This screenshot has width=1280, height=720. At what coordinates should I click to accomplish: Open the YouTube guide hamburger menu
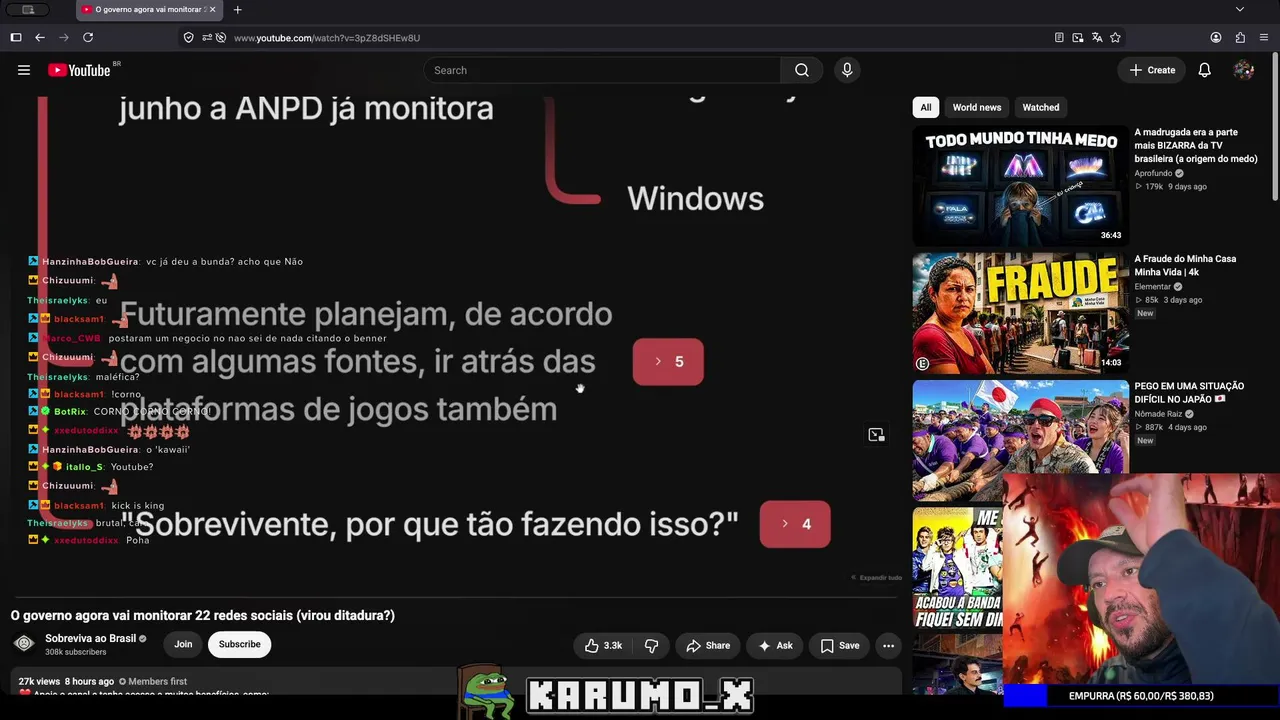(24, 70)
